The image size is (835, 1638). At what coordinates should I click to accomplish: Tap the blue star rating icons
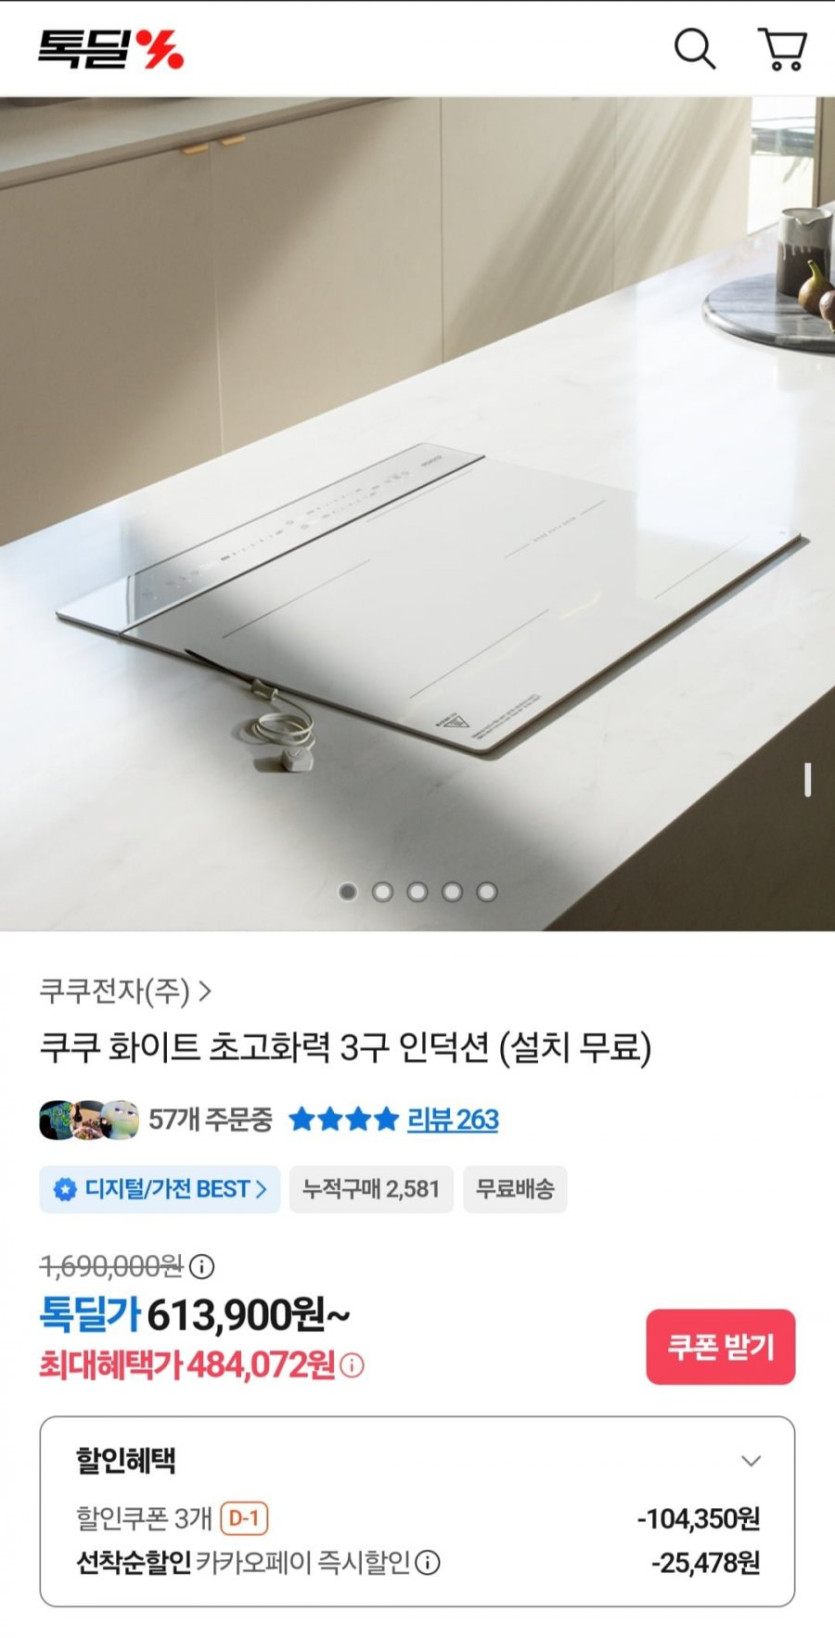343,1119
